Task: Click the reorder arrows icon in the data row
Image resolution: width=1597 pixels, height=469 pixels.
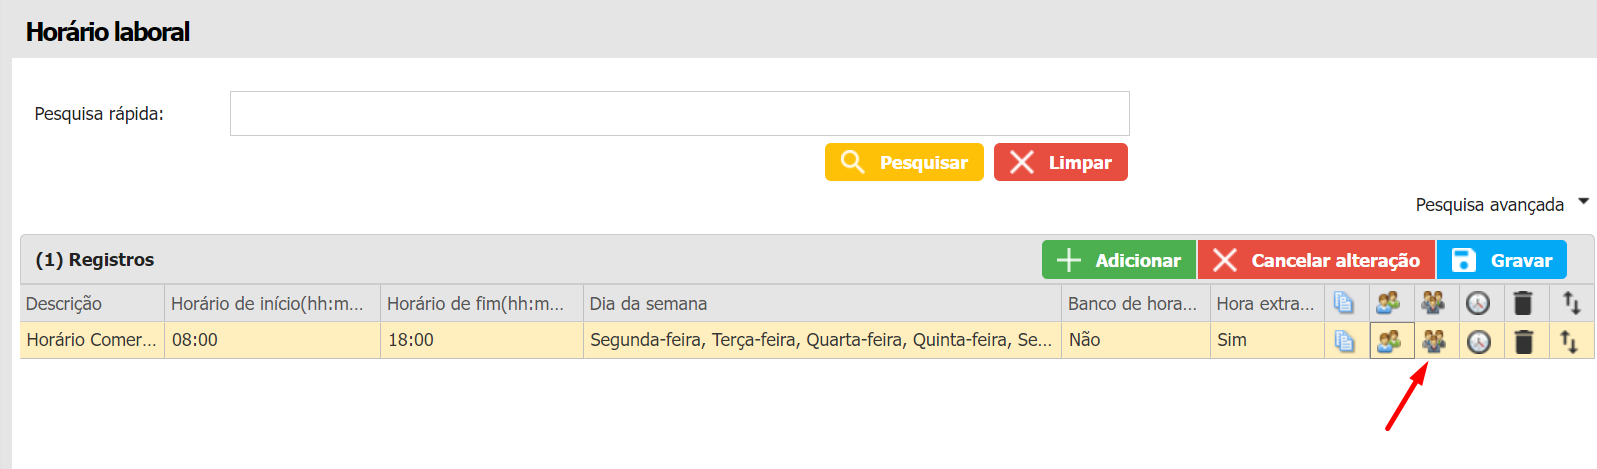Action: point(1569,341)
